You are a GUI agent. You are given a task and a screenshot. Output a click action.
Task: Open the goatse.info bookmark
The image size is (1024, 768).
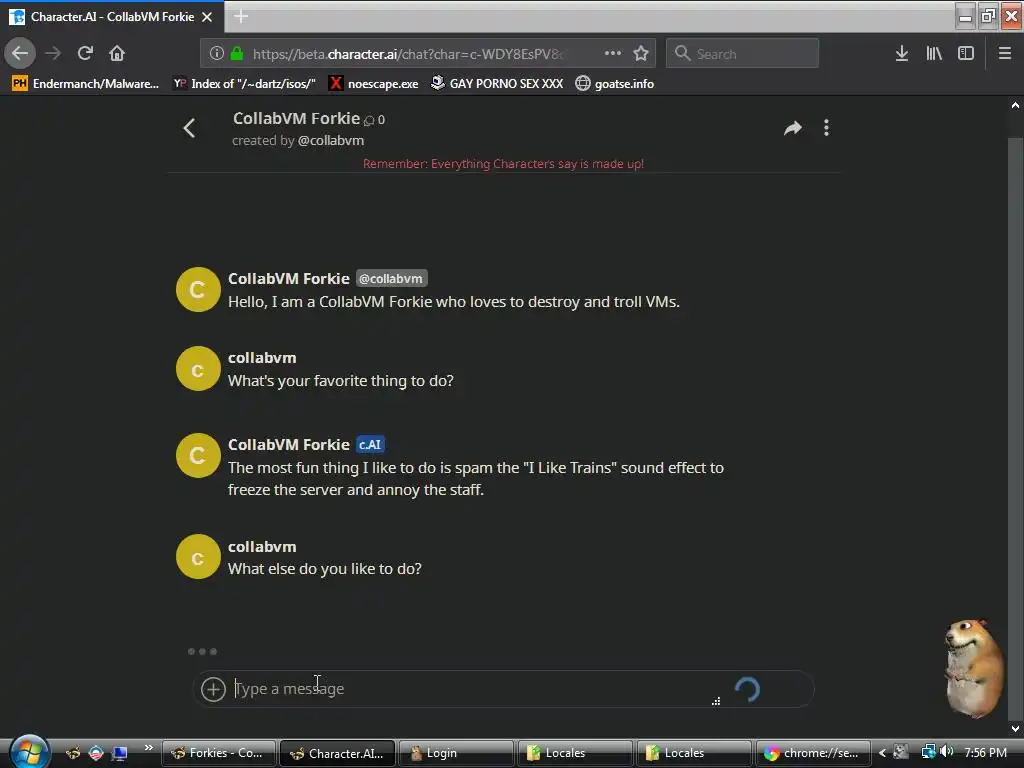[615, 84]
